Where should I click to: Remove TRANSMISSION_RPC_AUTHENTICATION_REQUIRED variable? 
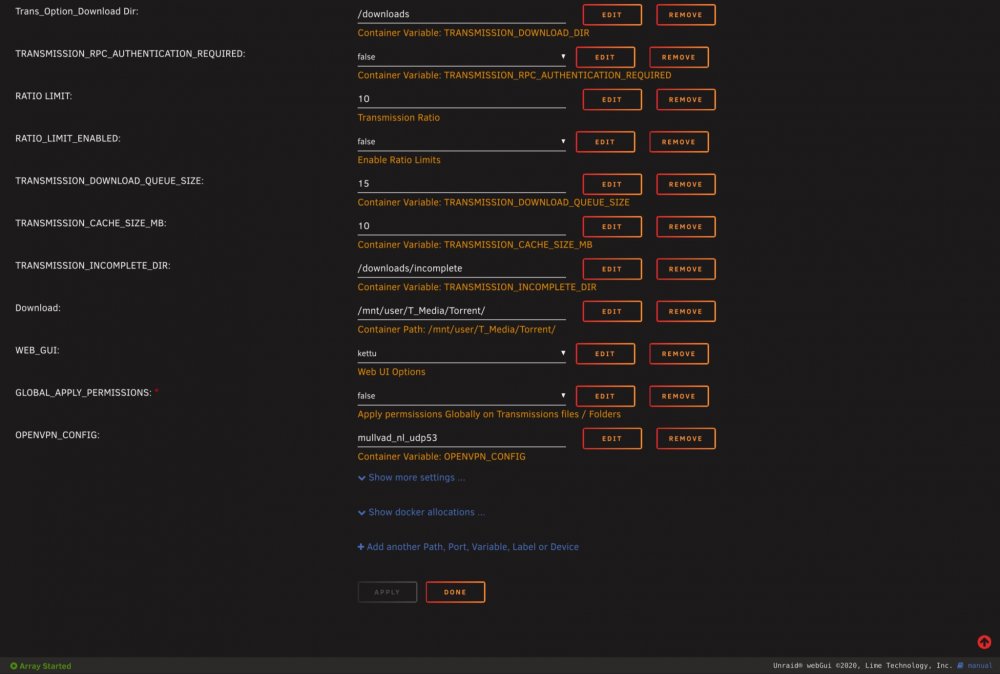[x=679, y=57]
